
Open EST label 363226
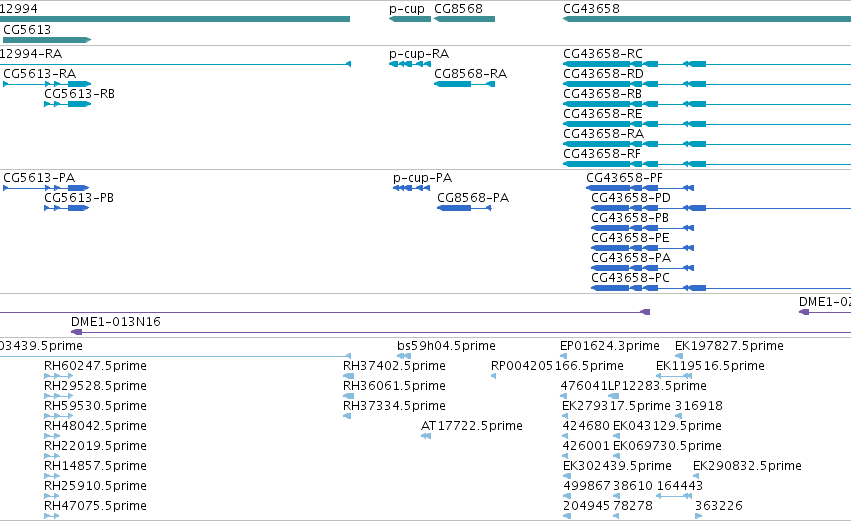pos(719,505)
